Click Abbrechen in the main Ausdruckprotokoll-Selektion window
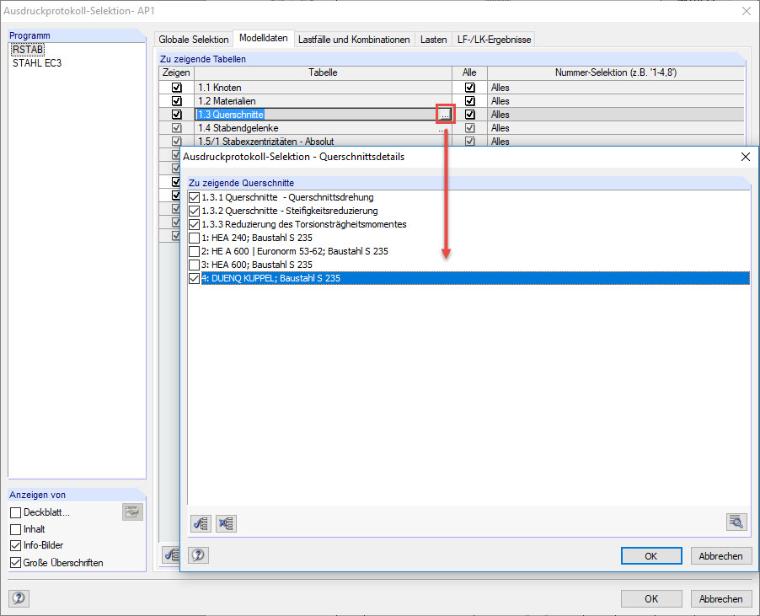Image resolution: width=760 pixels, height=616 pixels. coord(721,599)
